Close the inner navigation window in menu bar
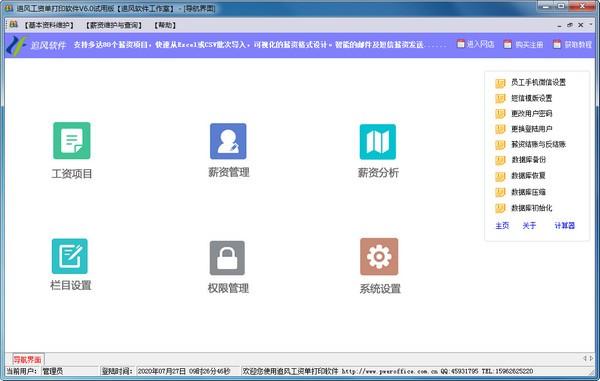 (580, 25)
